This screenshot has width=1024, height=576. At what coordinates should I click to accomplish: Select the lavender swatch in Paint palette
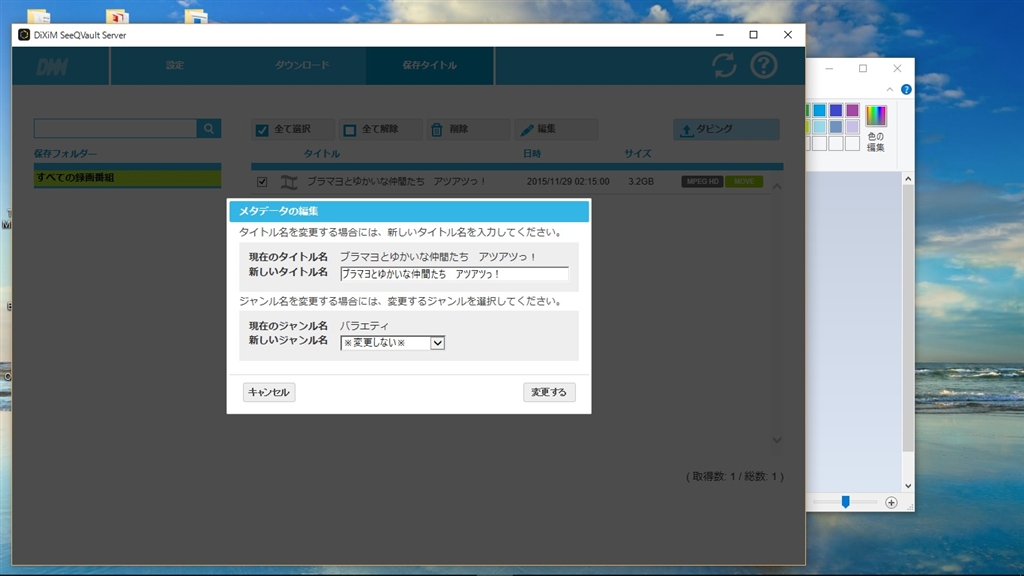[852, 127]
